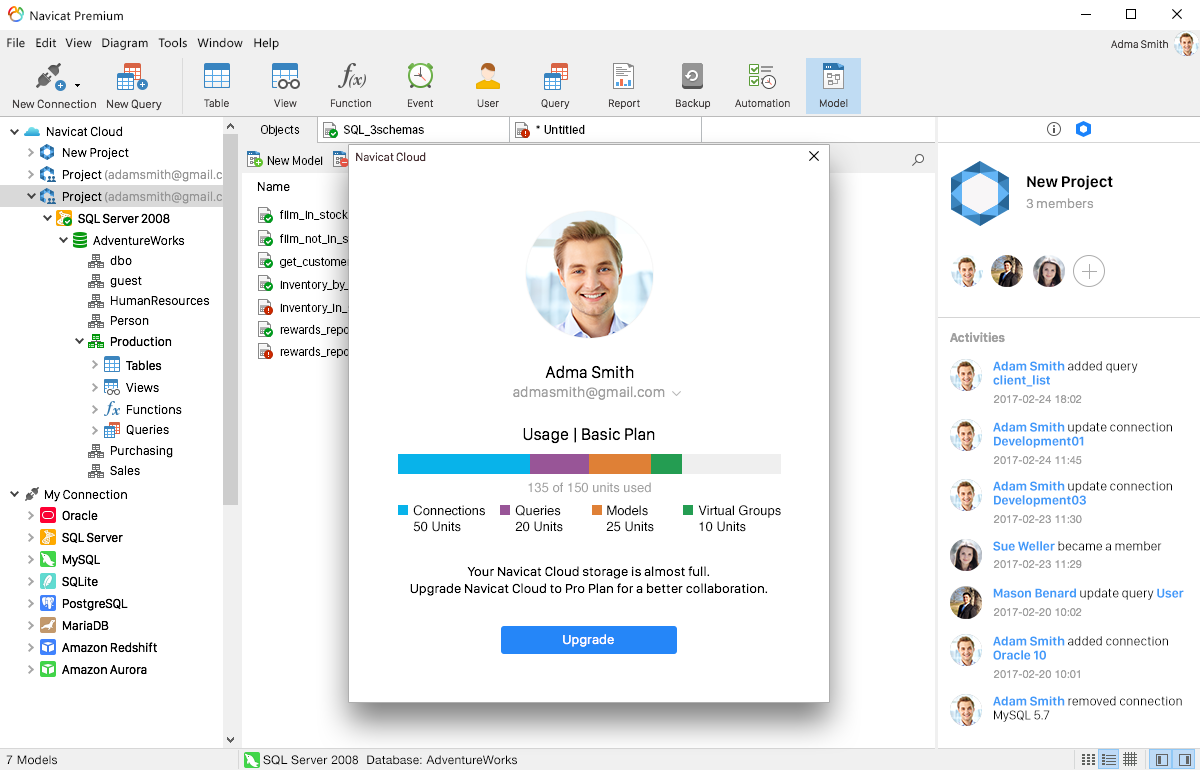This screenshot has width=1200, height=770.
Task: Click the Upgrade button
Action: 589,640
